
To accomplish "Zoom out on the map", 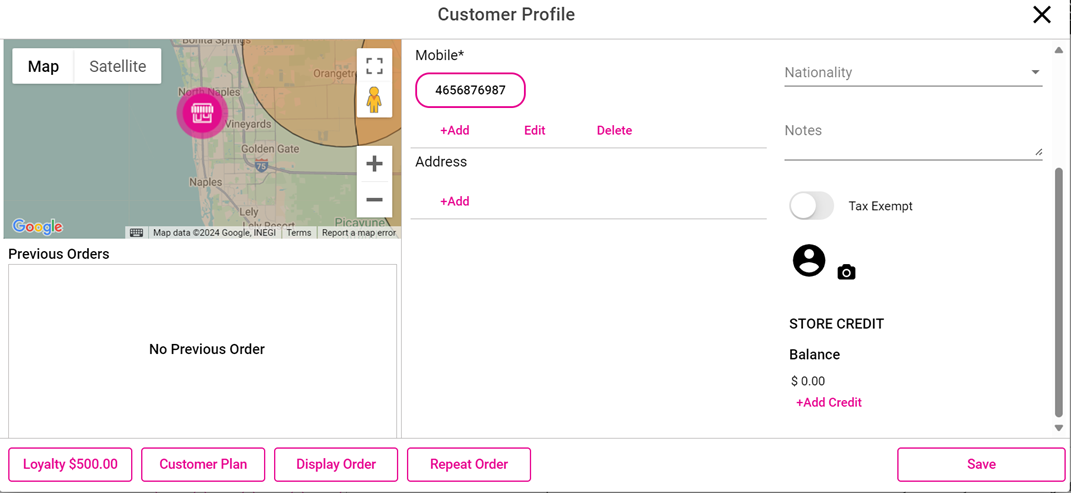I will [374, 200].
